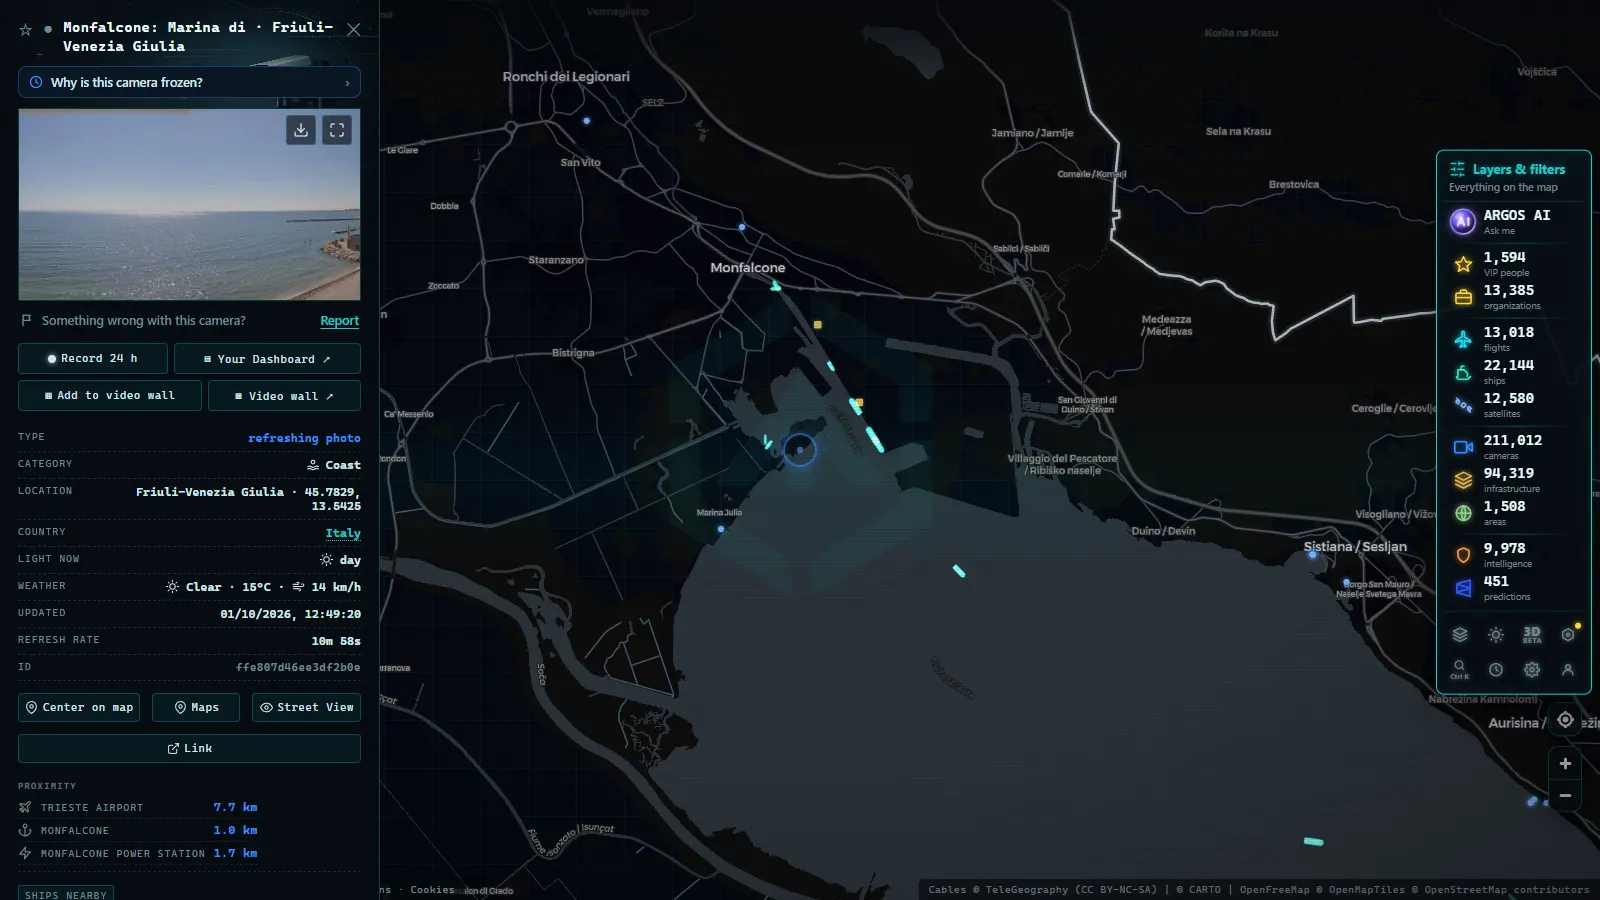Open search with Ctrl K icon
The height and width of the screenshot is (900, 1600).
[1460, 669]
